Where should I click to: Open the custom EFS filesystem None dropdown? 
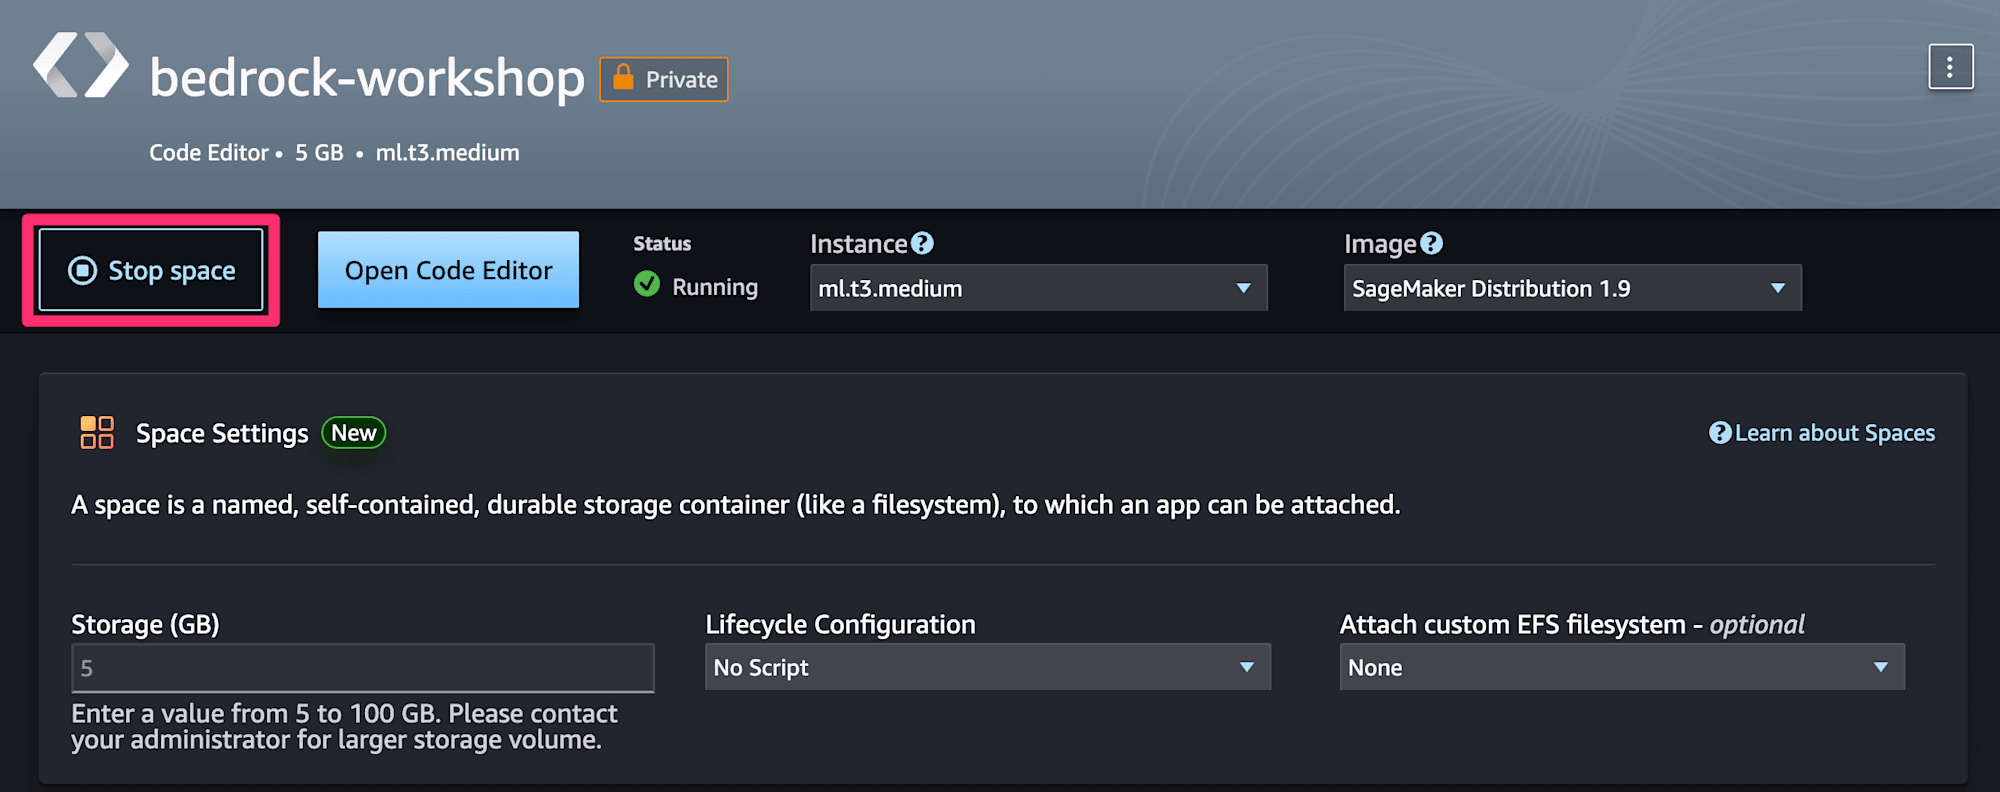tap(1621, 667)
